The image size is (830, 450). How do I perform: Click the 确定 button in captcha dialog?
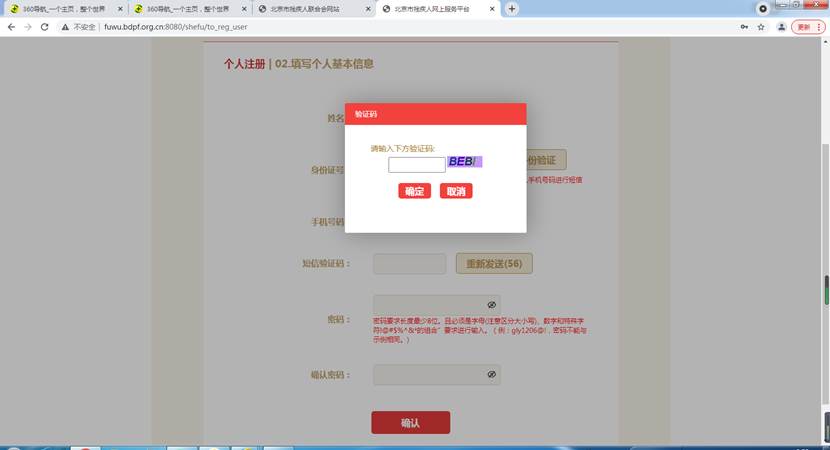tap(414, 191)
